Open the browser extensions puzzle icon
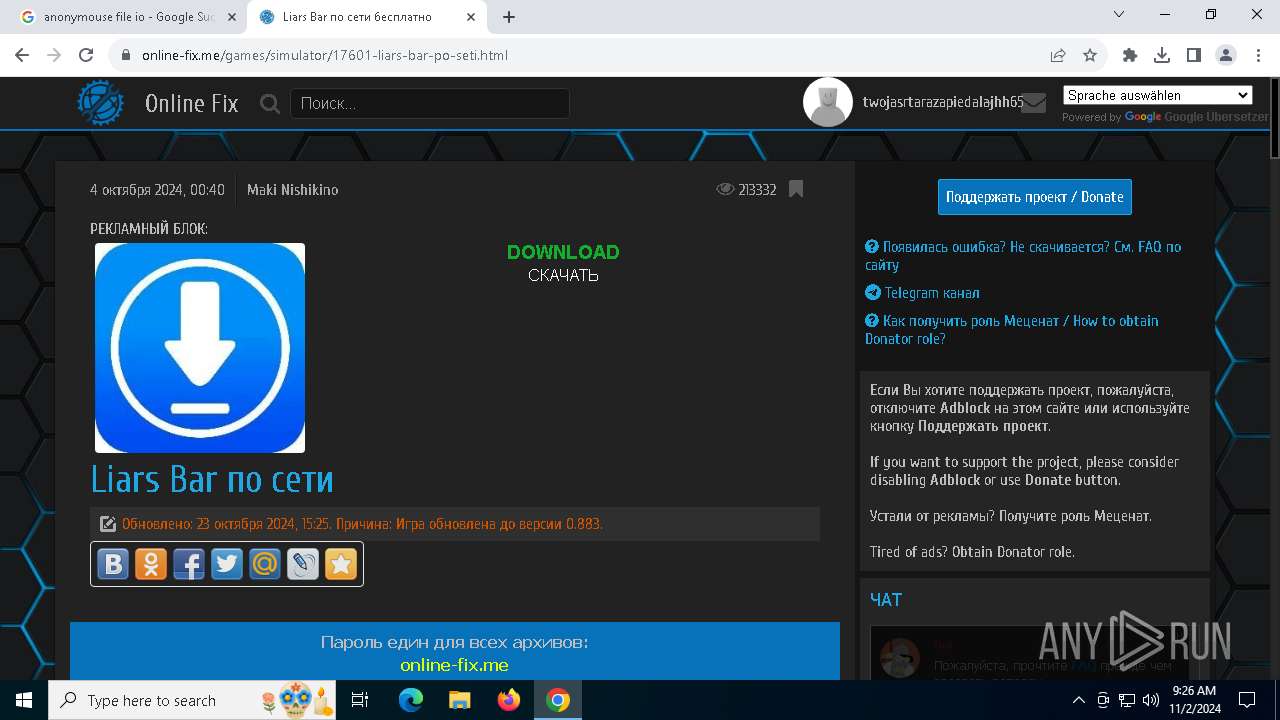The width and height of the screenshot is (1280, 720). pyautogui.click(x=1130, y=55)
